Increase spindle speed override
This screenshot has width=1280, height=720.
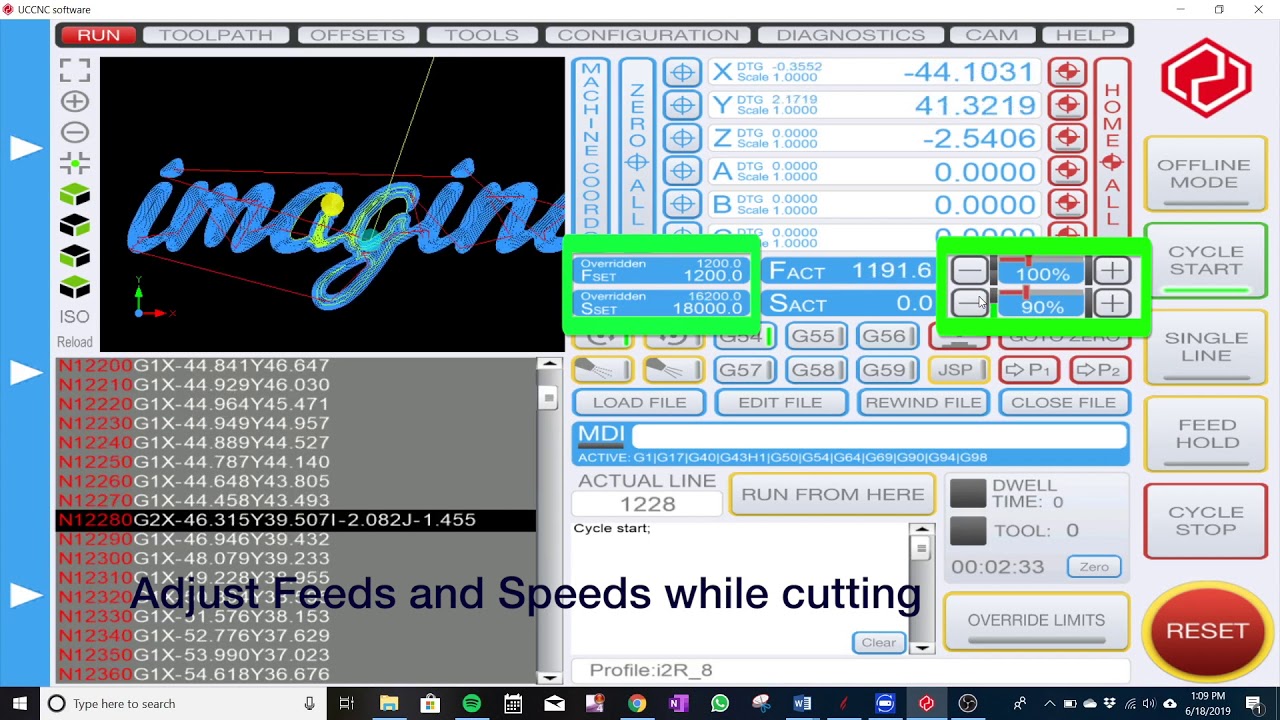[1112, 303]
